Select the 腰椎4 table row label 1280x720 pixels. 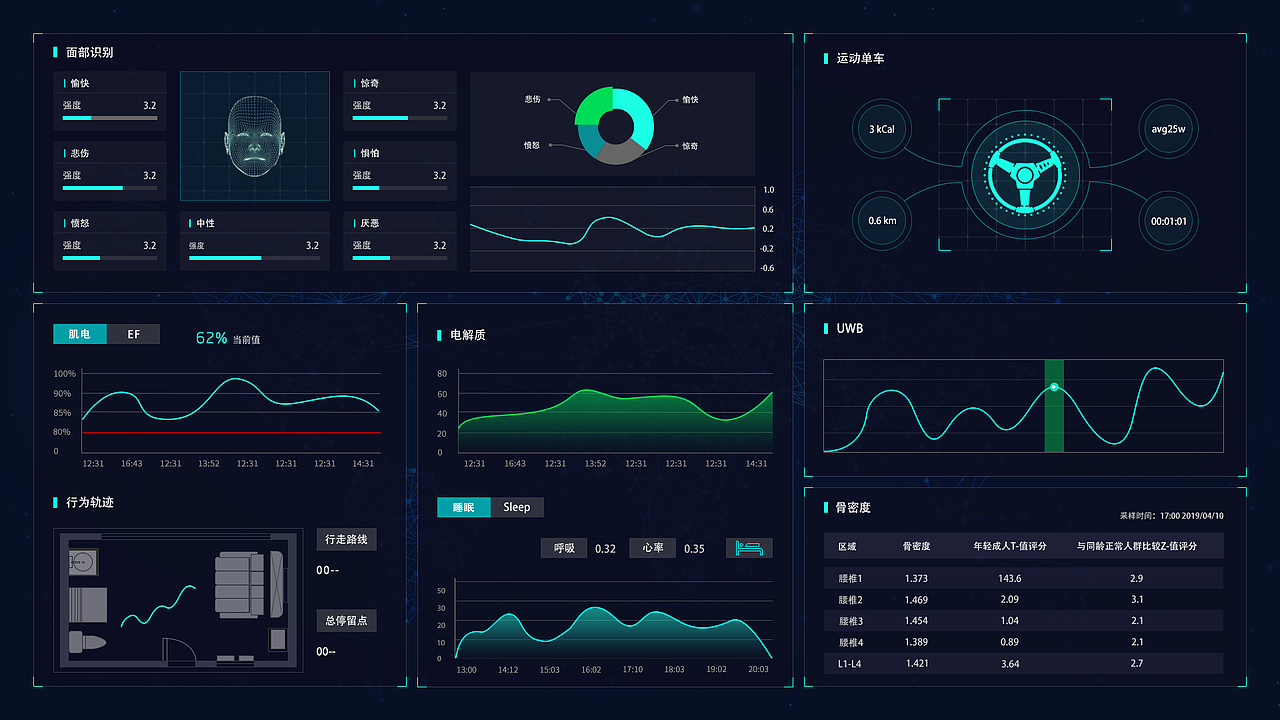pos(850,642)
